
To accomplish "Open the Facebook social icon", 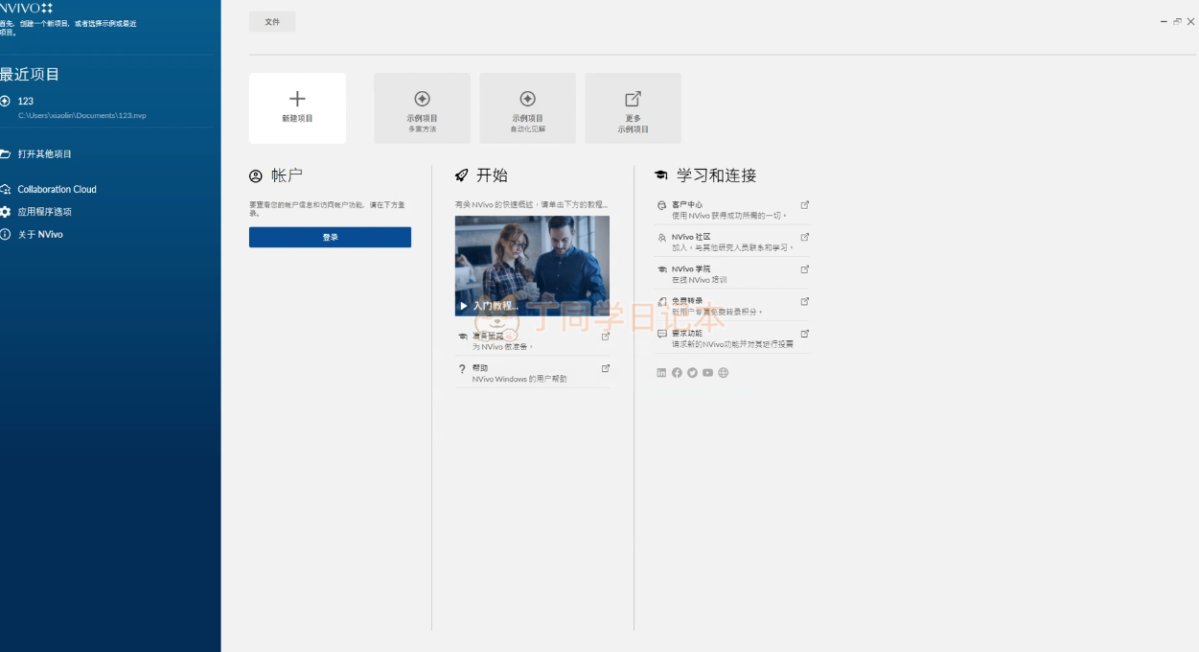I will pos(677,373).
